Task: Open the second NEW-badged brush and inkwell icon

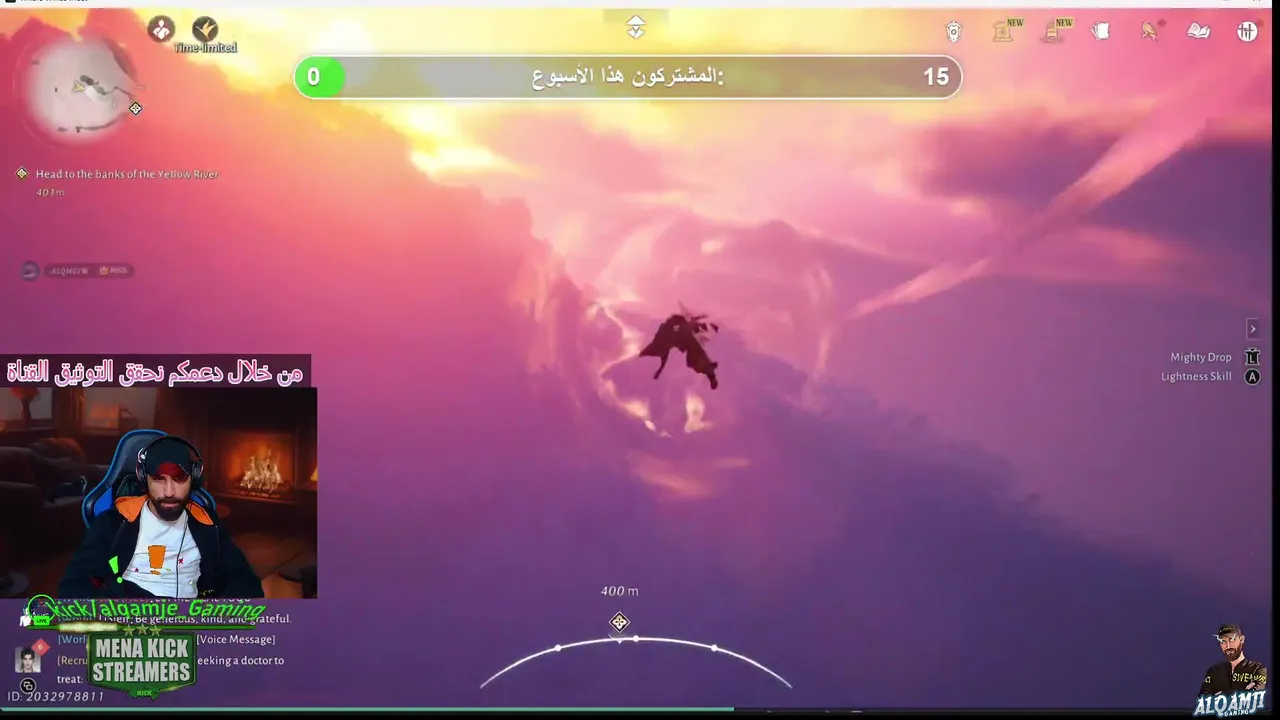Action: point(1052,32)
